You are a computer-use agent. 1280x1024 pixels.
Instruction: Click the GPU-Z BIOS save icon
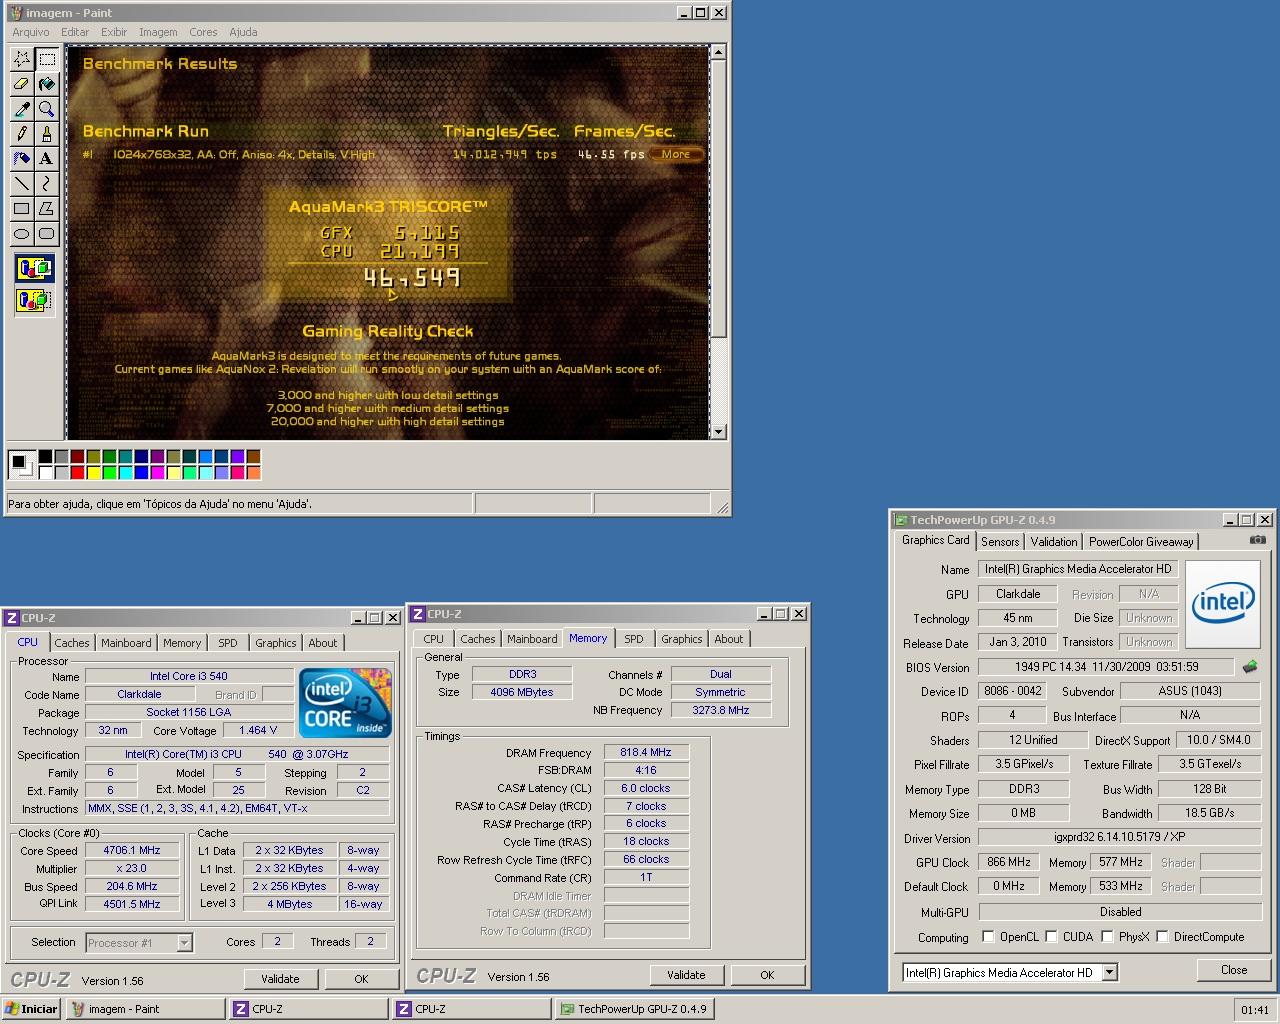point(1249,666)
